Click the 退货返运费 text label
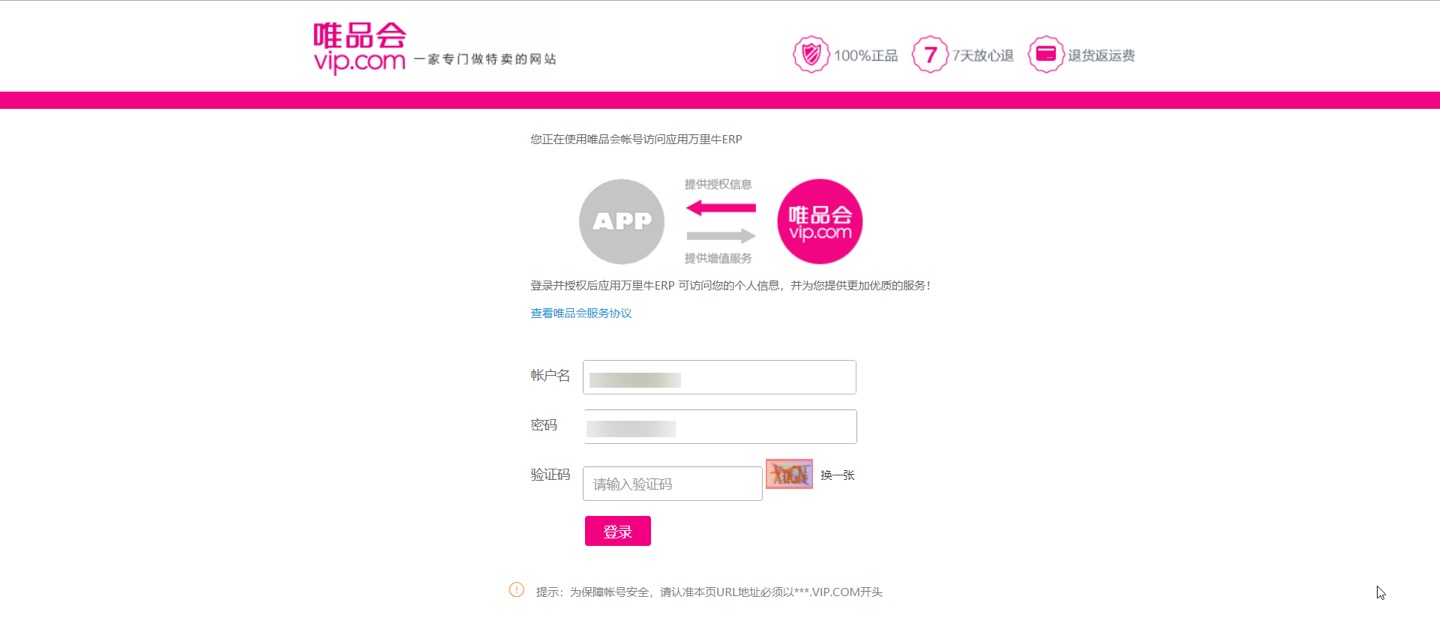 tap(1101, 56)
